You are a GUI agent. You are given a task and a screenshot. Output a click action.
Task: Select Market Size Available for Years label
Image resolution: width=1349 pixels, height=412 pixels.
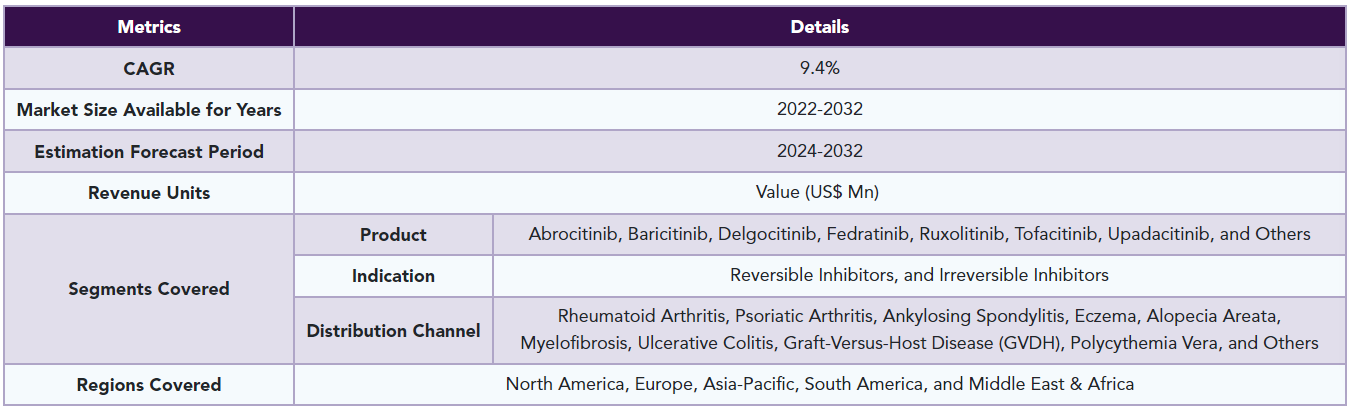click(x=149, y=110)
